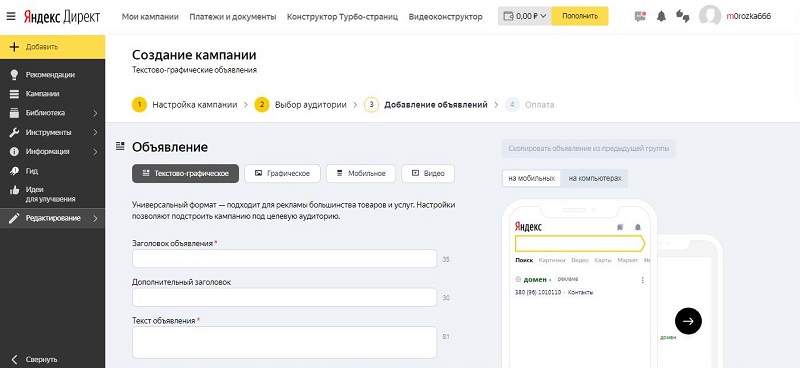Open Конструктор Турбо-страниц menu
The width and height of the screenshot is (800, 368).
pos(342,17)
